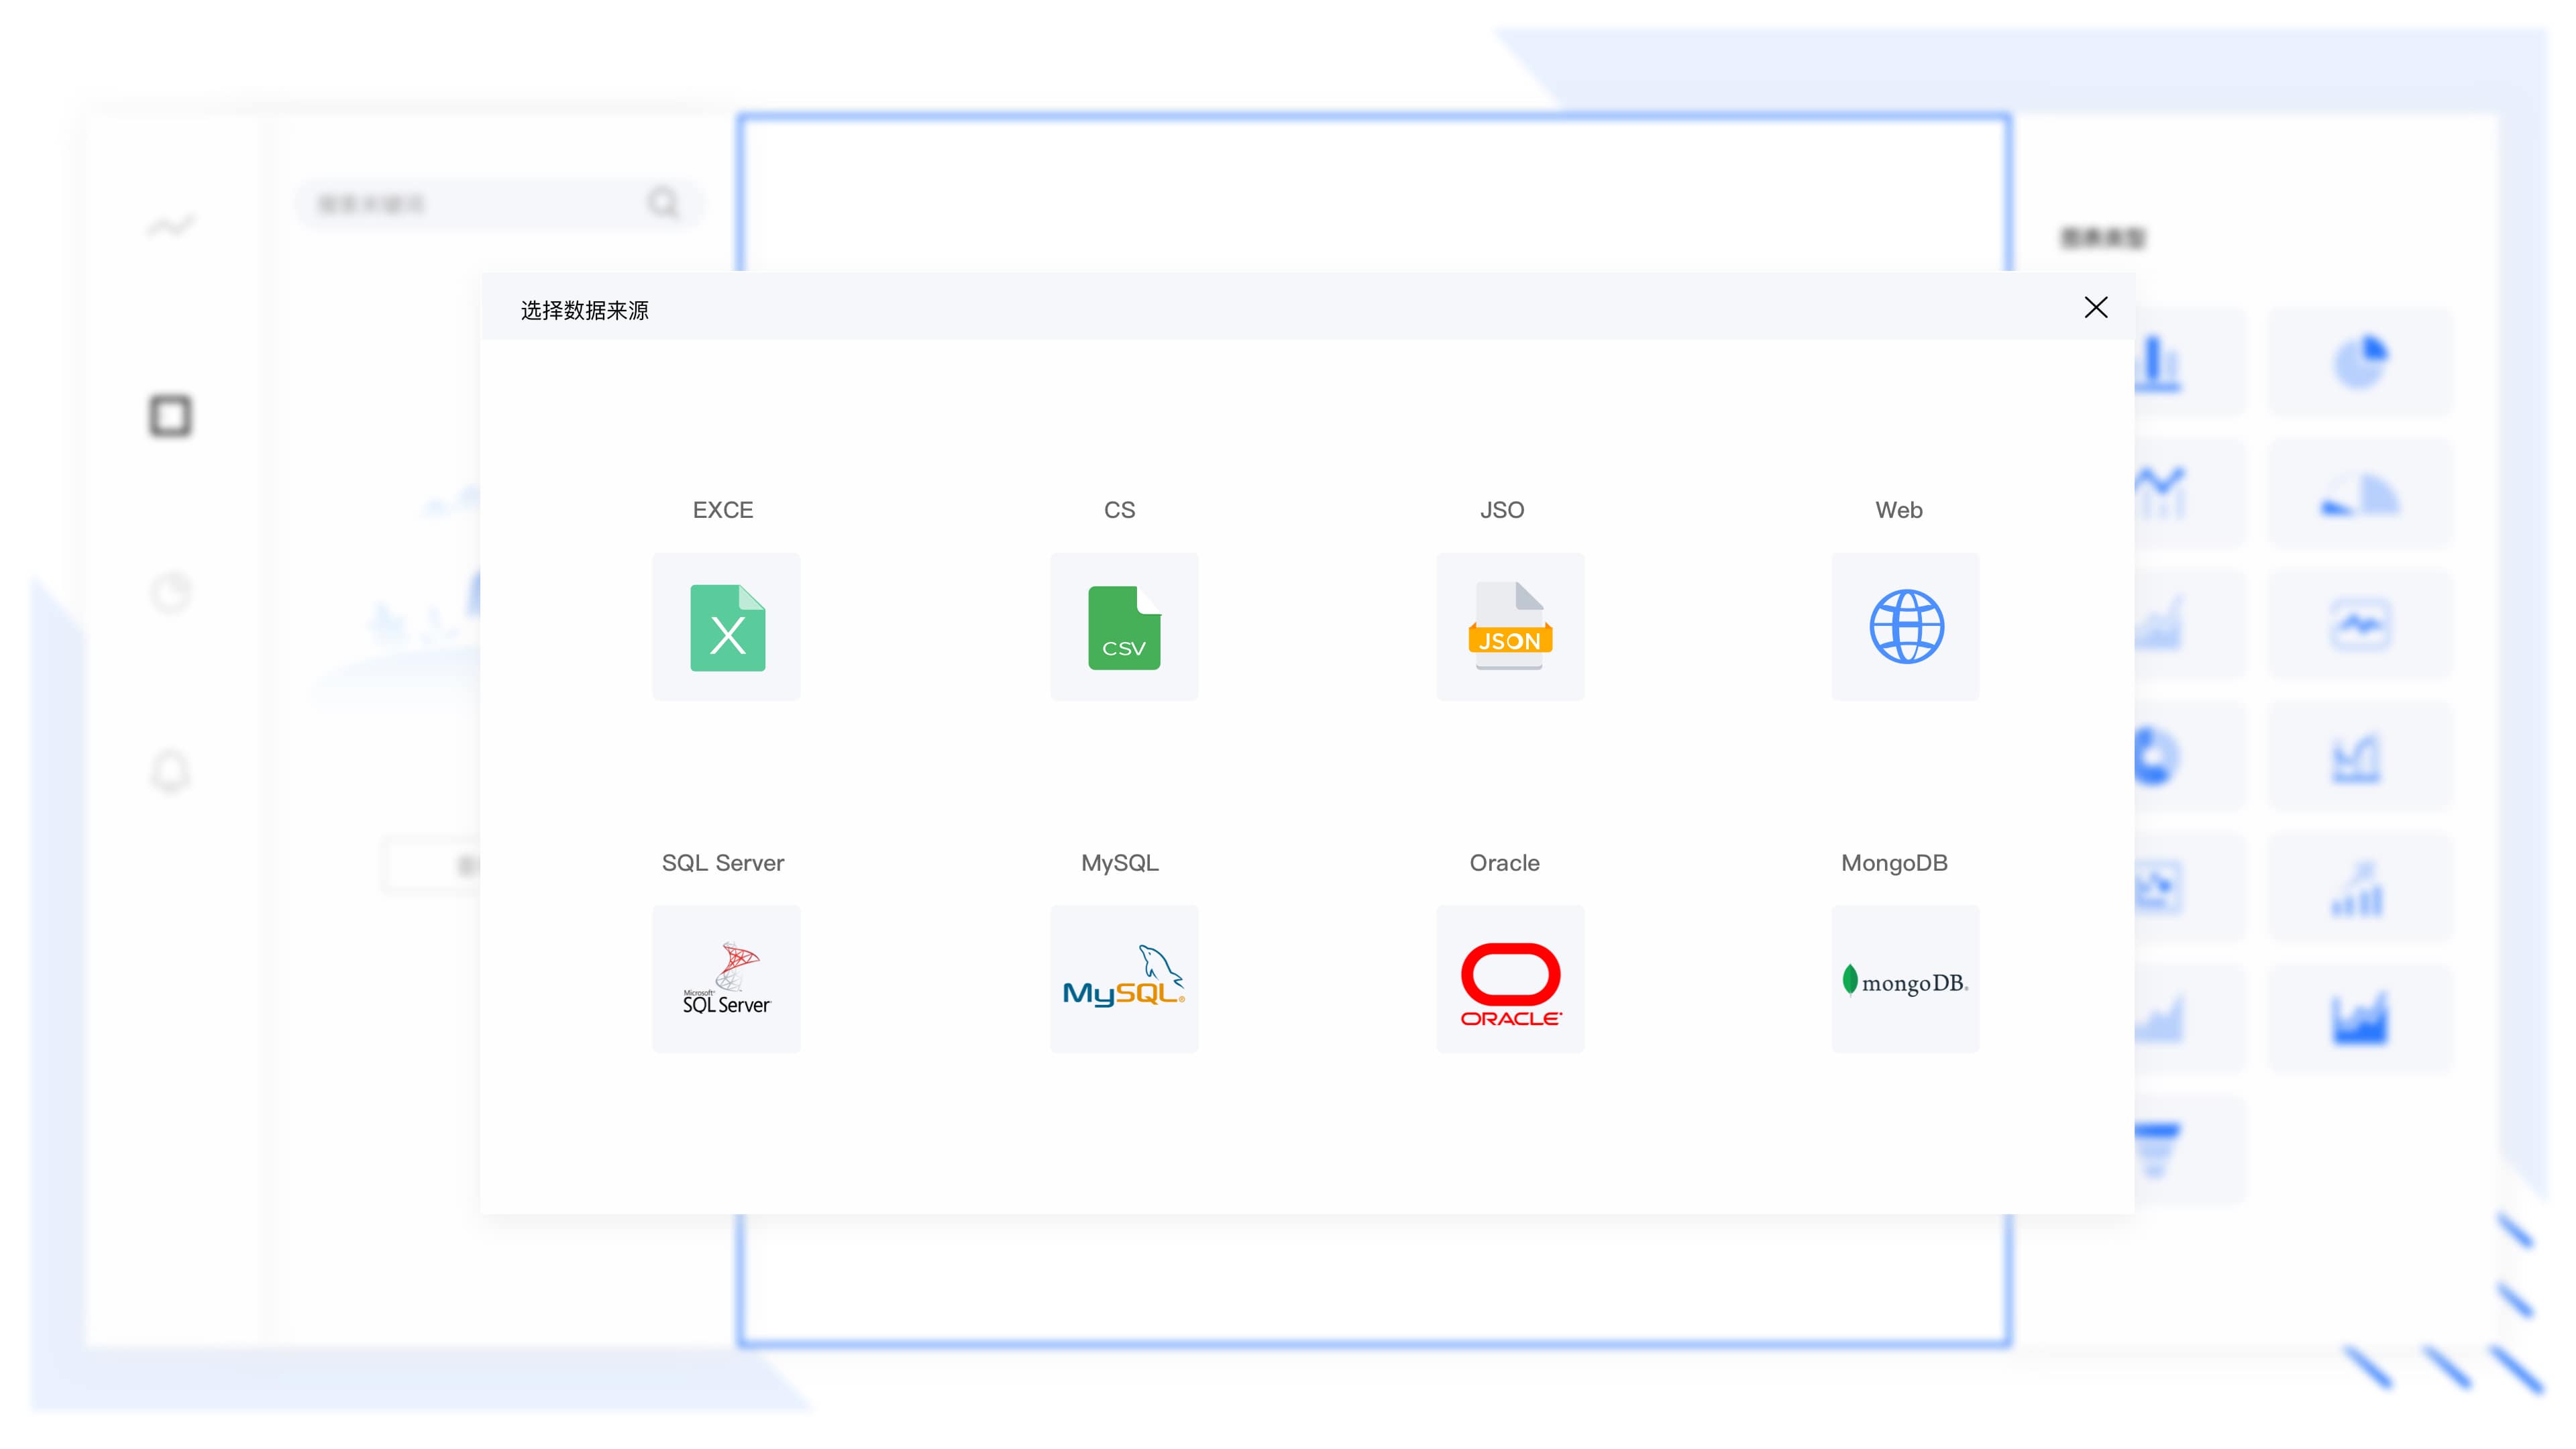Click the Oracle label text
2576x1449 pixels.
pos(1505,863)
